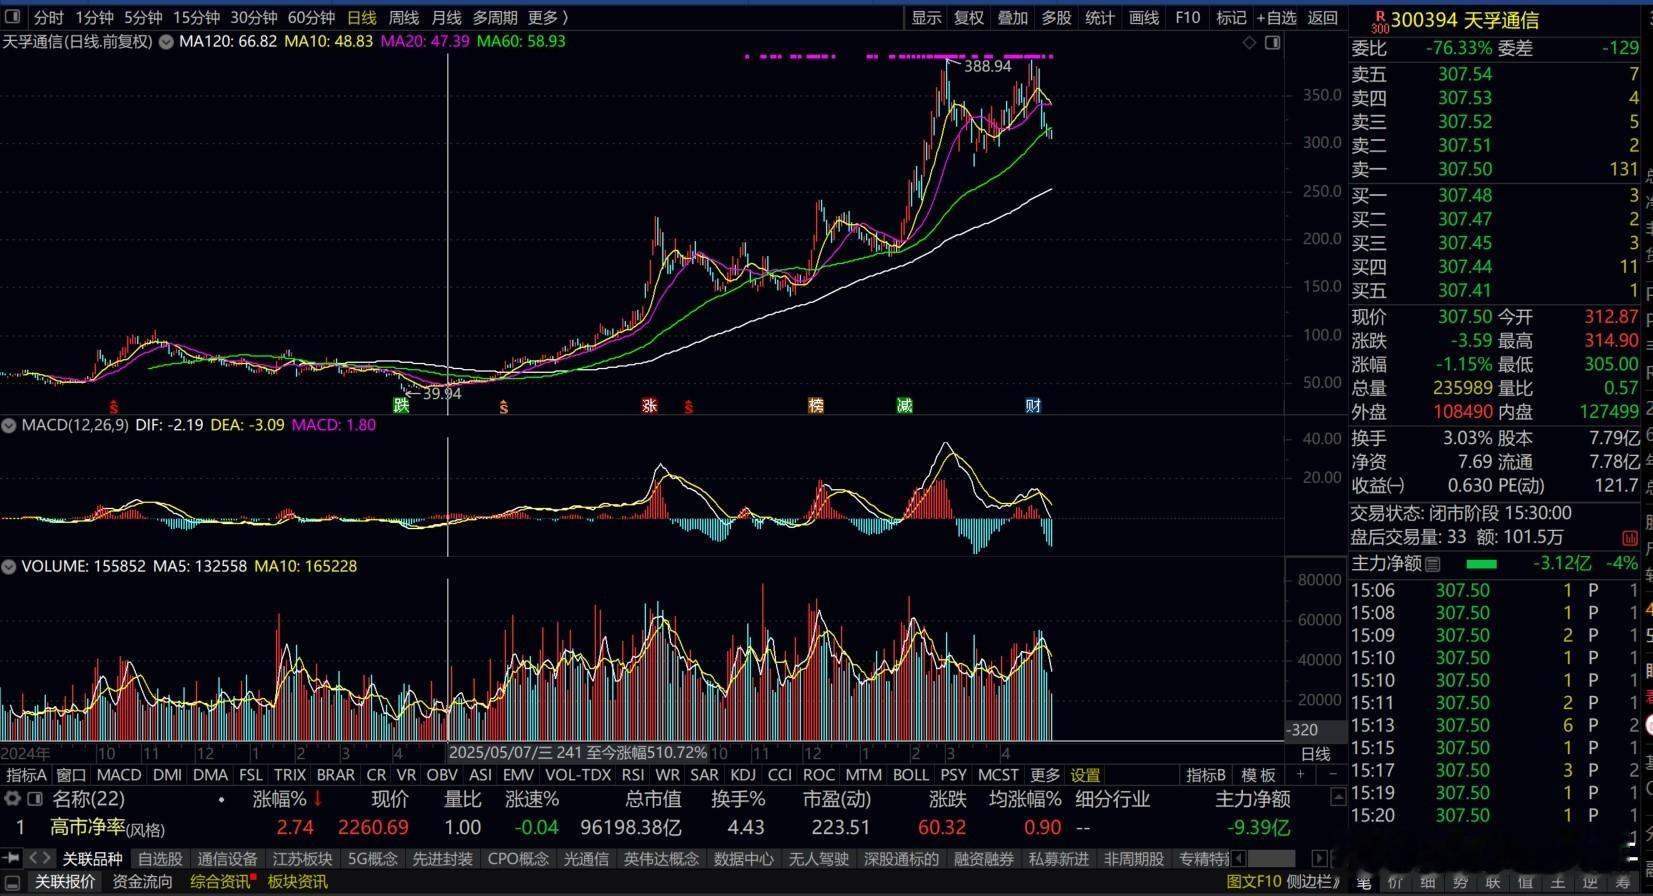1653x896 pixels.
Task: Sort by 总市值 column header
Action: click(653, 799)
